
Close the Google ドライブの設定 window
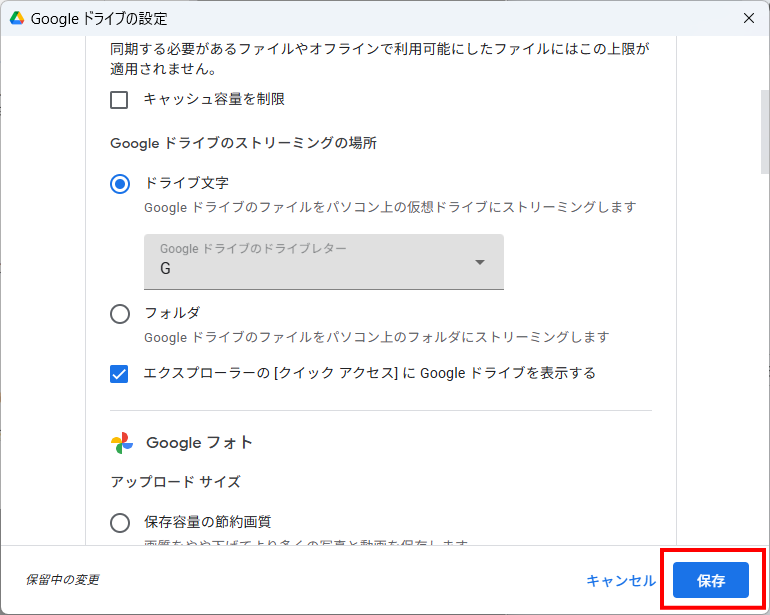click(749, 18)
